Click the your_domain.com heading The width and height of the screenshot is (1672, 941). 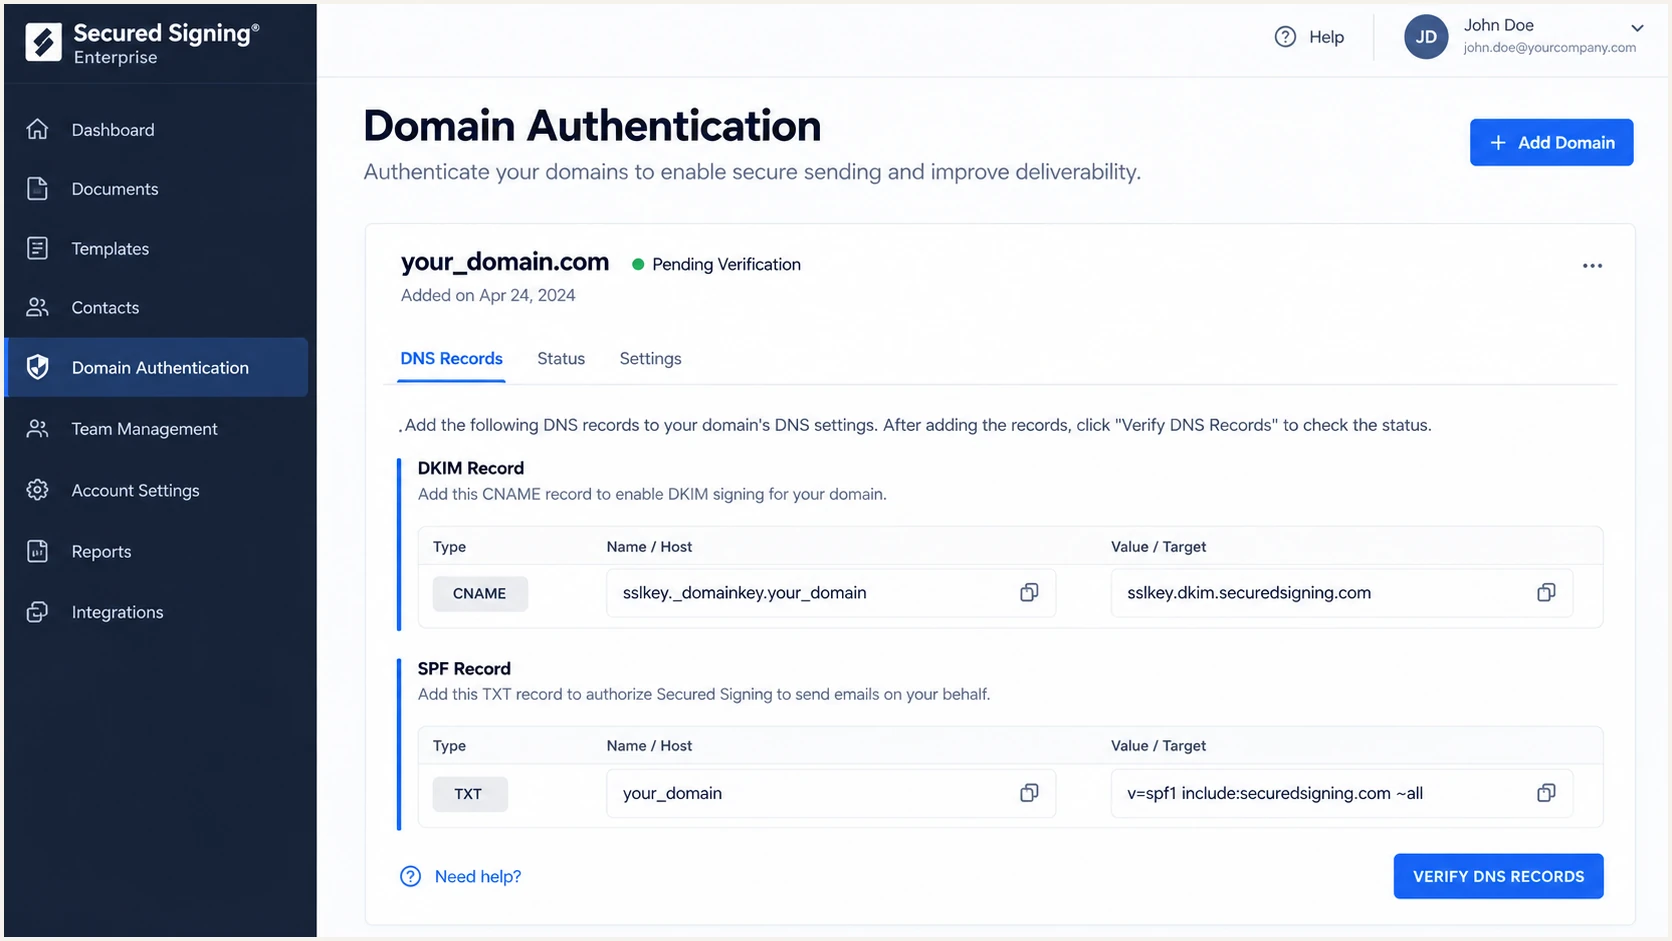click(x=505, y=262)
